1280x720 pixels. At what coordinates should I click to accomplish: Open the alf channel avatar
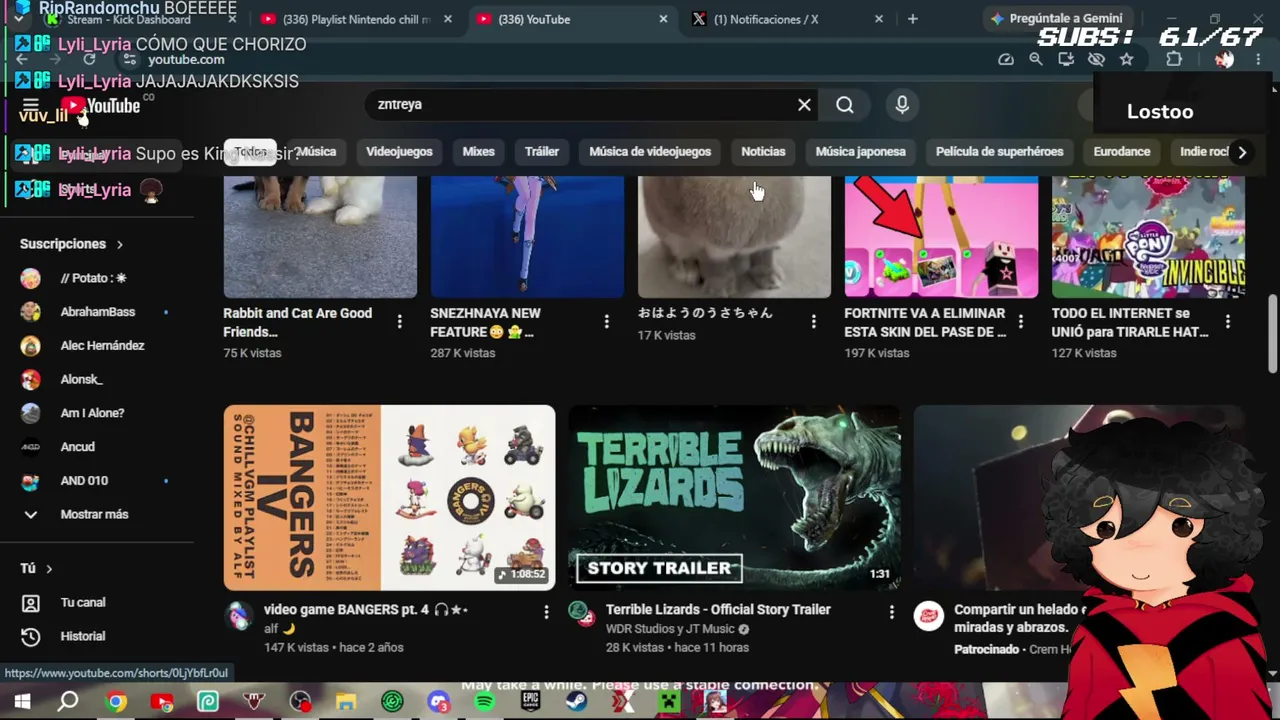[238, 615]
